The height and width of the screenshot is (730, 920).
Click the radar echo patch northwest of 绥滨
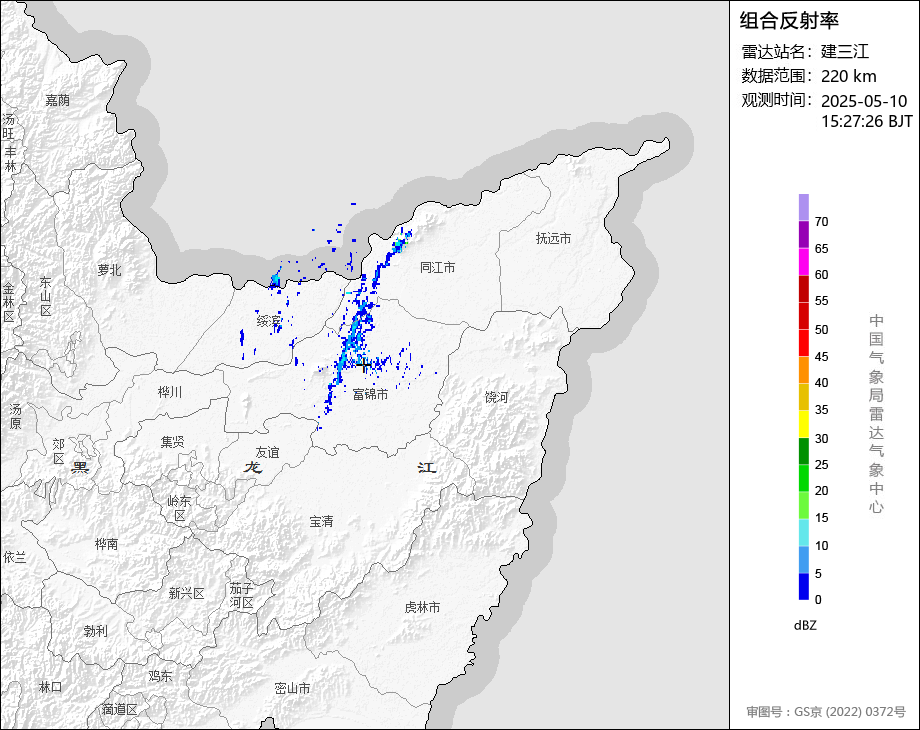click(x=275, y=279)
